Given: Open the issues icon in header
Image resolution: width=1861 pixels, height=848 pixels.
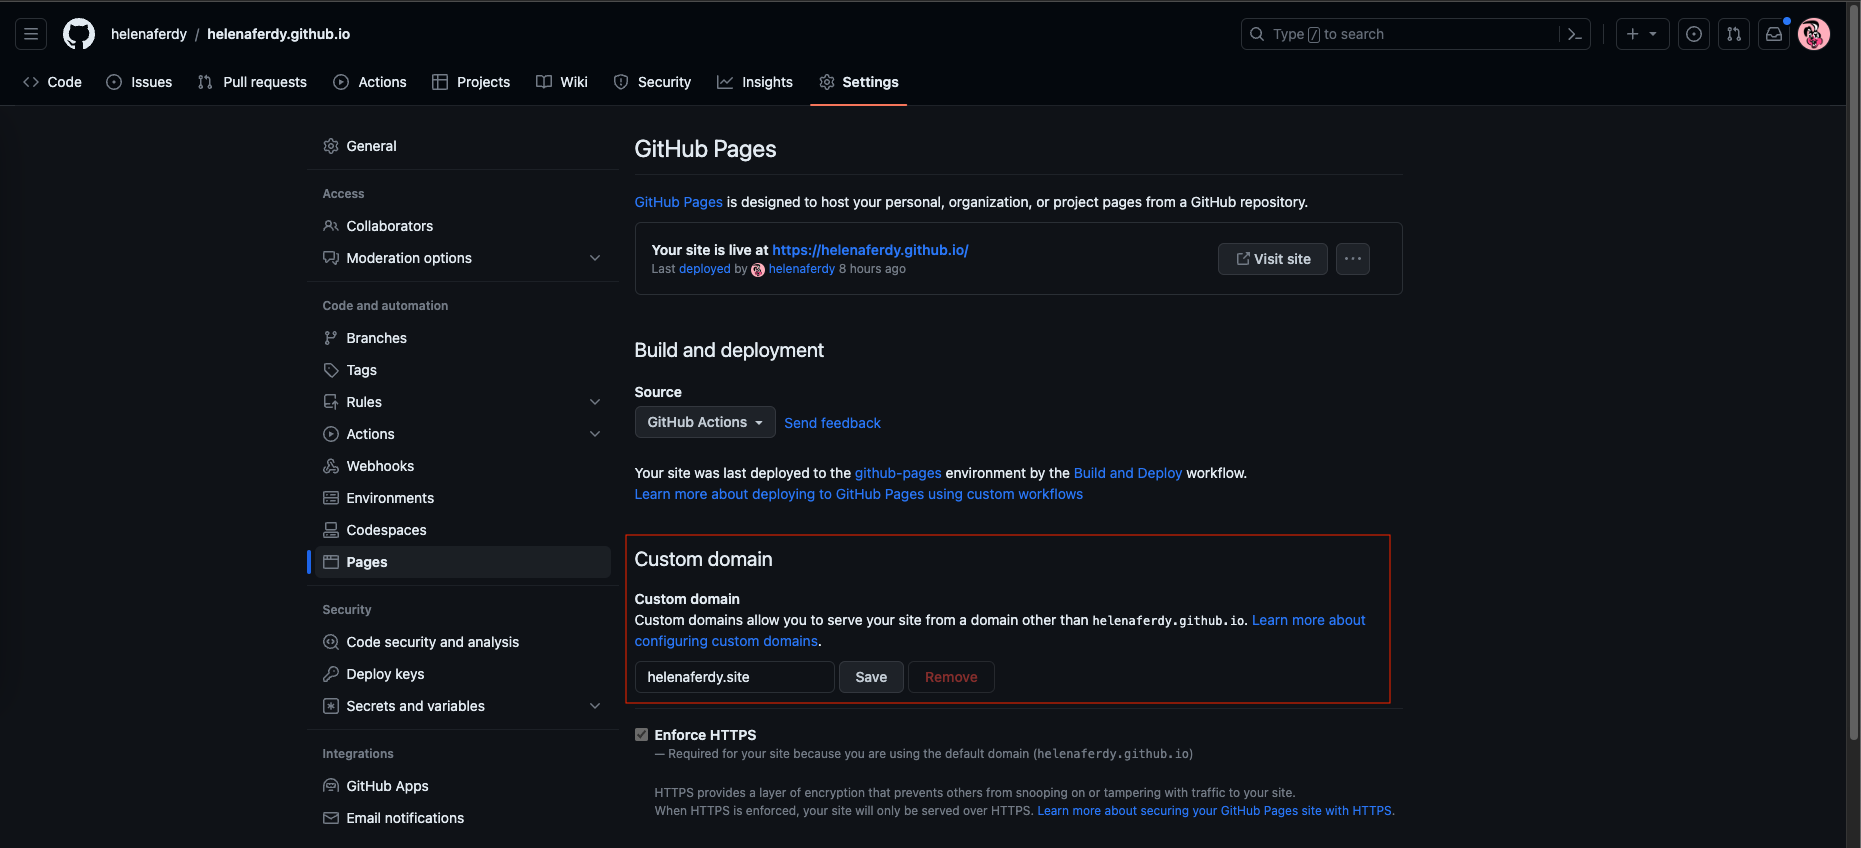Looking at the screenshot, I should pos(1693,34).
